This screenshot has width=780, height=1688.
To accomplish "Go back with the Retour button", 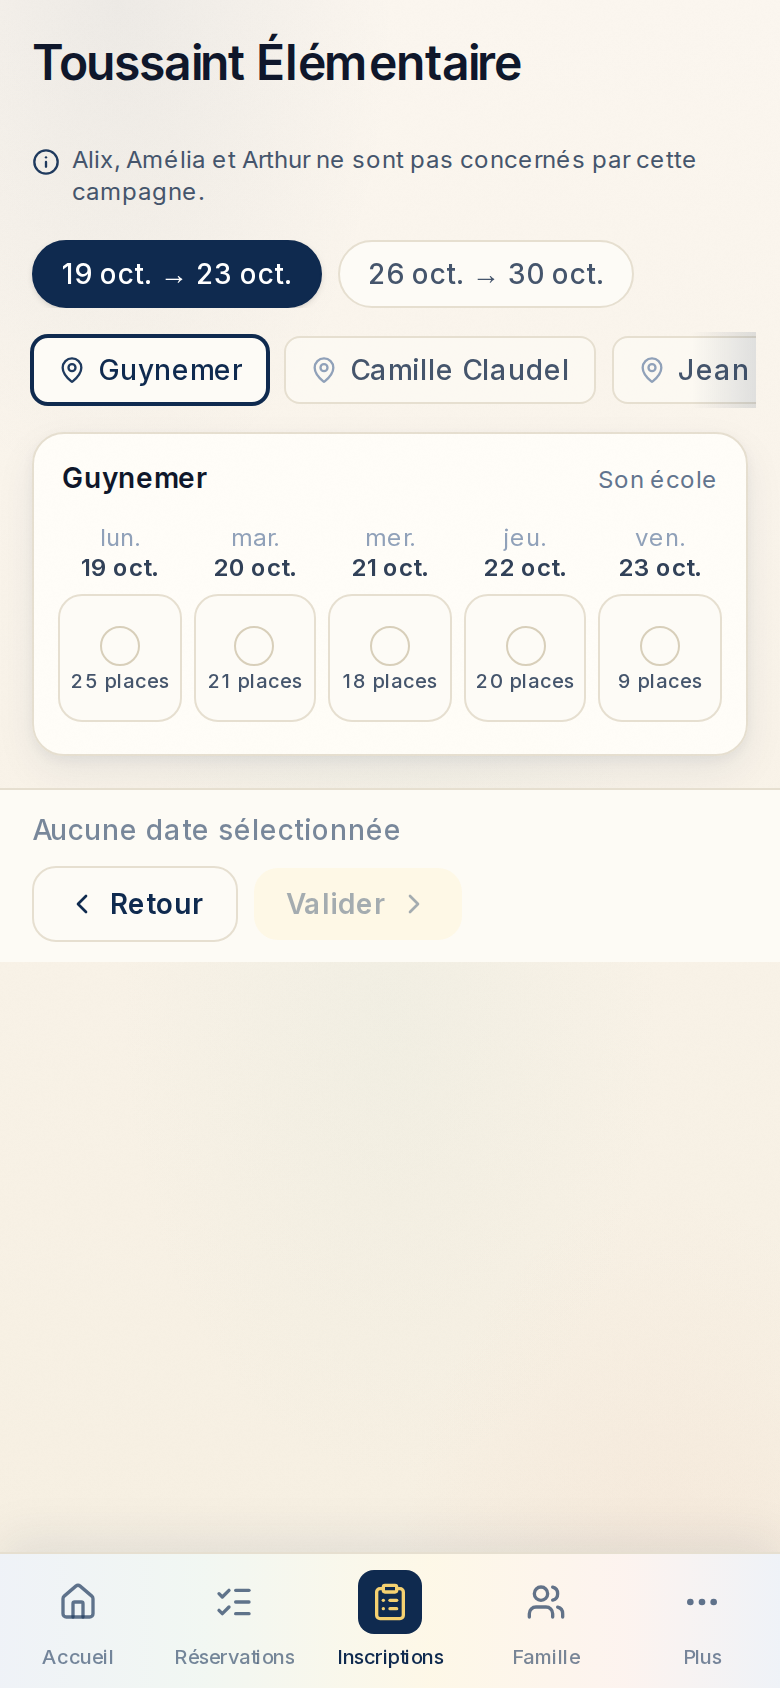I will point(135,904).
